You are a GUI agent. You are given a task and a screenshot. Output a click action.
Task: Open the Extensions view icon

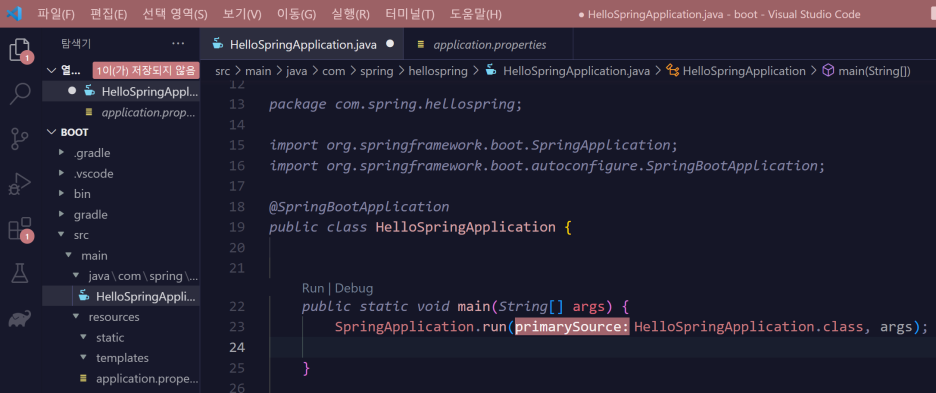pyautogui.click(x=20, y=229)
